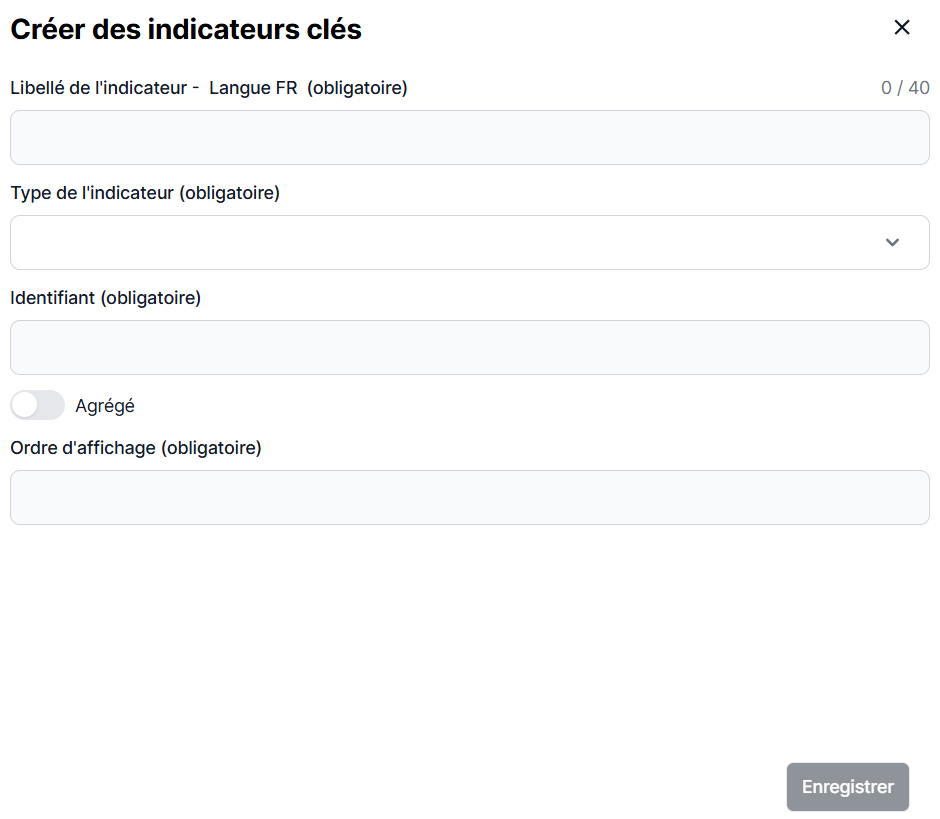Click the word "Identifiant" in its label
The width and height of the screenshot is (940, 819).
tap(54, 298)
